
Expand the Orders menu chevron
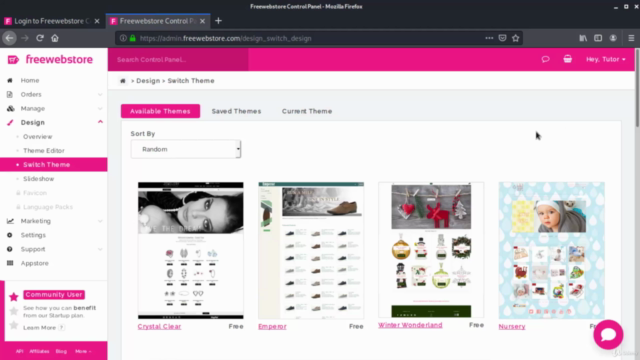point(100,95)
